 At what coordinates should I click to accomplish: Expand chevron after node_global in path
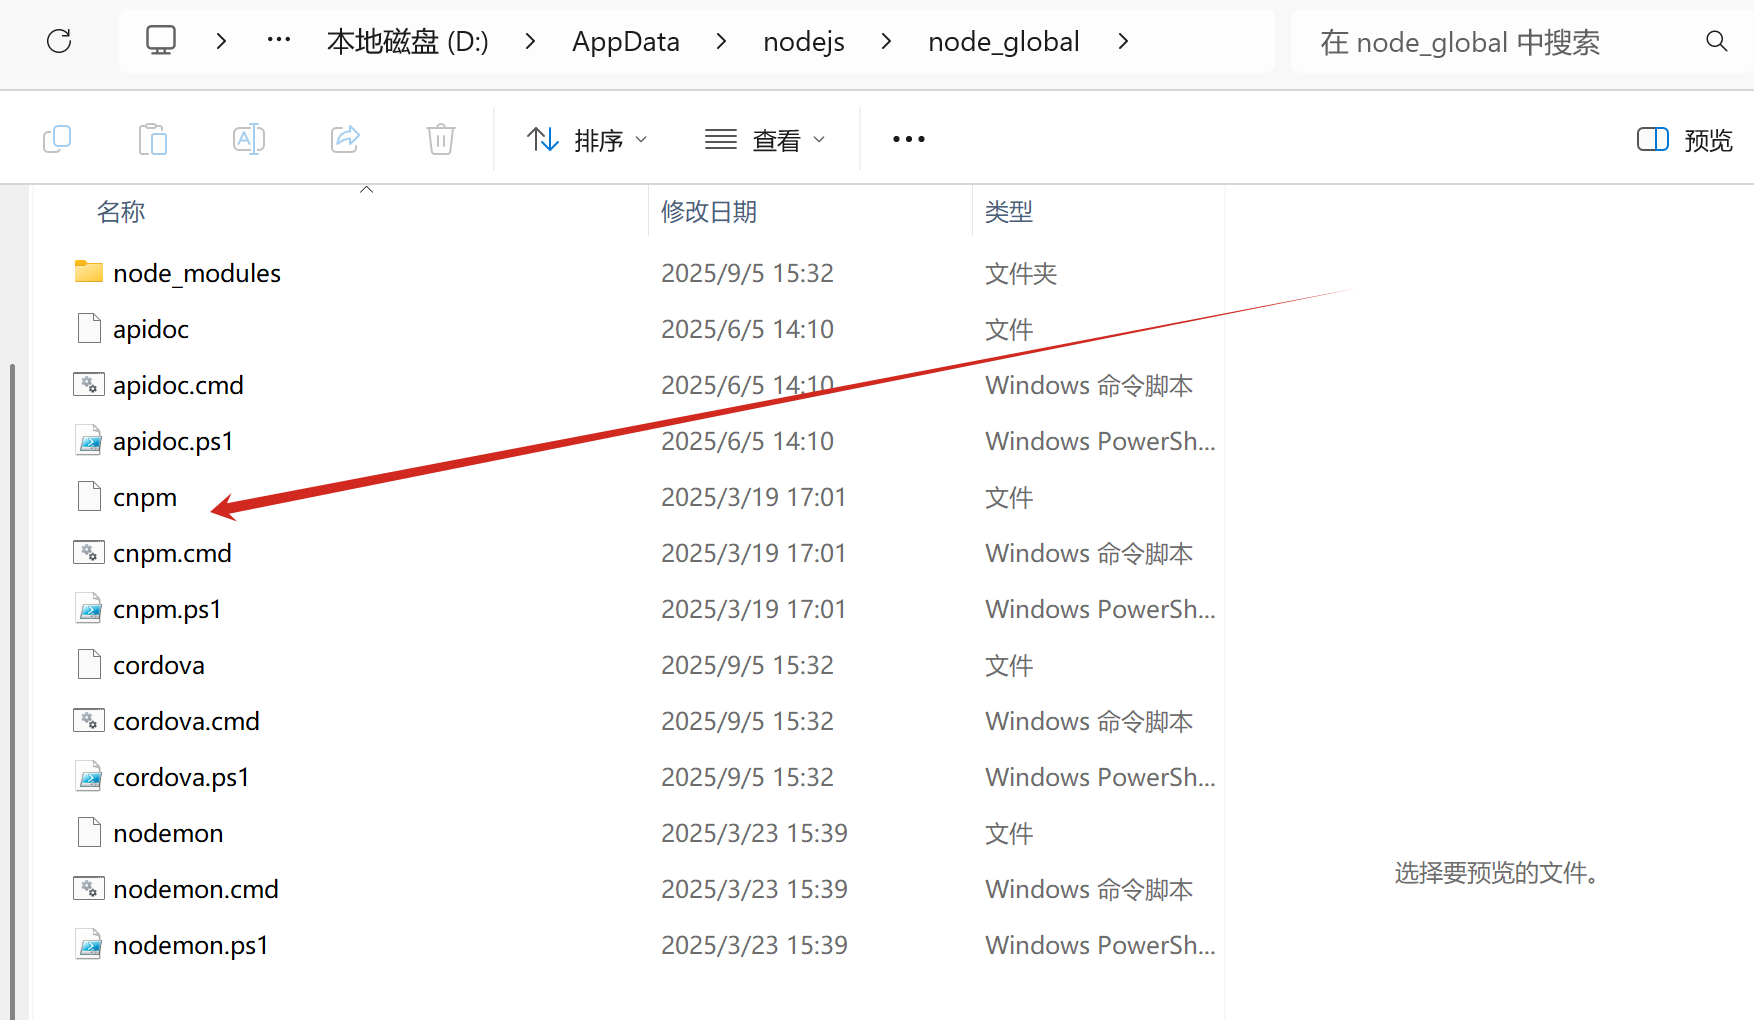(1123, 41)
